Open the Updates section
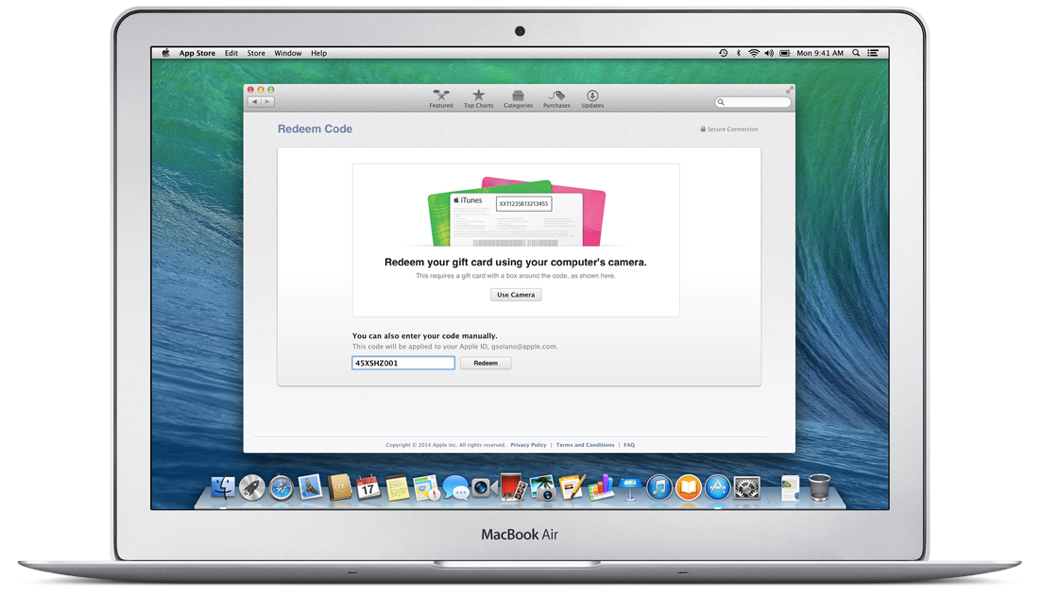 tap(592, 98)
